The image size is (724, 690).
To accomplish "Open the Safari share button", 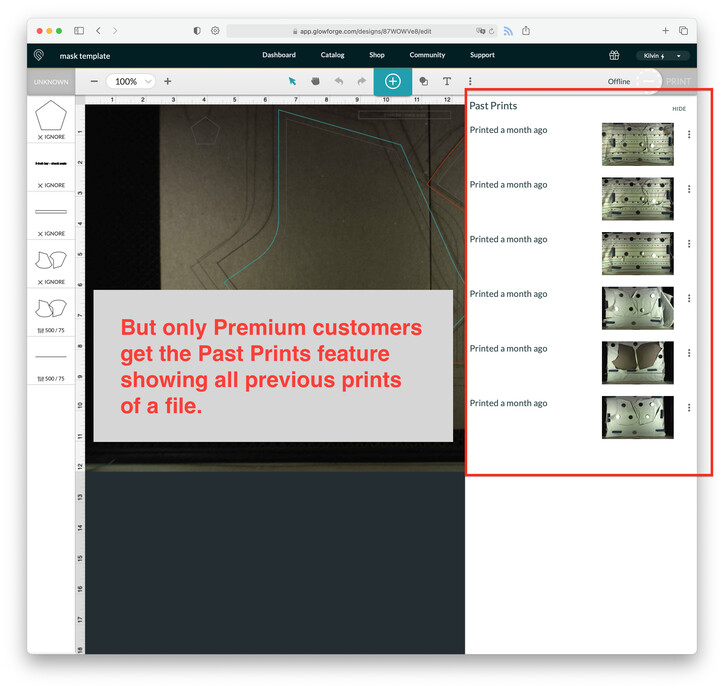I will (x=526, y=30).
